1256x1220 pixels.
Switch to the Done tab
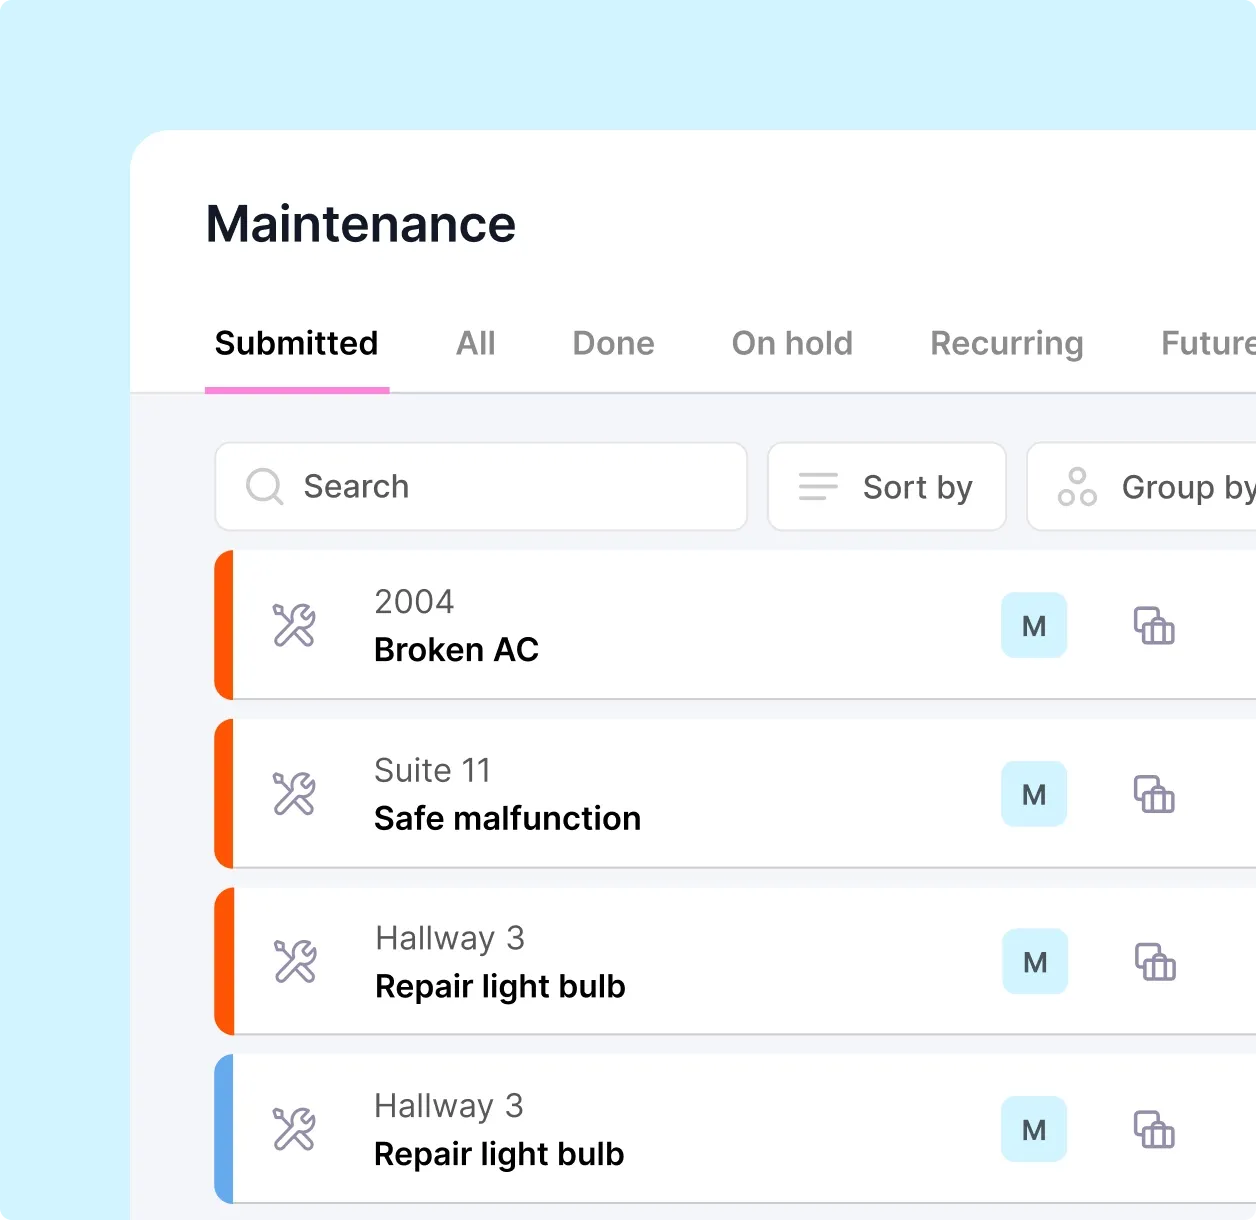point(613,343)
